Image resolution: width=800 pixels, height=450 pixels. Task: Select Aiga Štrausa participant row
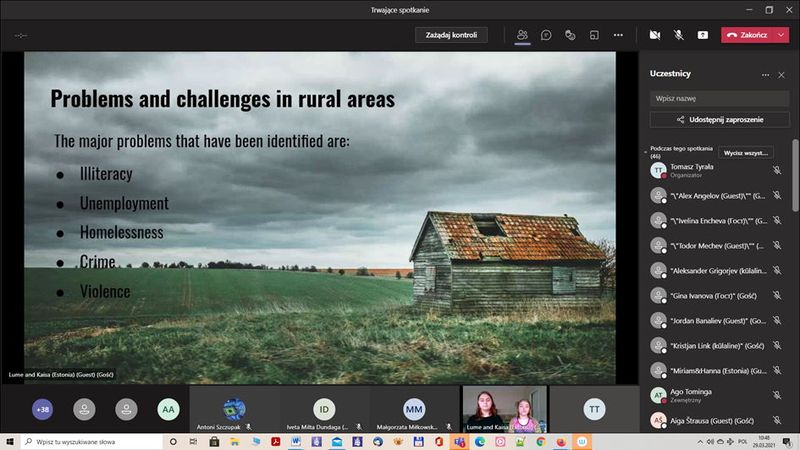[717, 420]
